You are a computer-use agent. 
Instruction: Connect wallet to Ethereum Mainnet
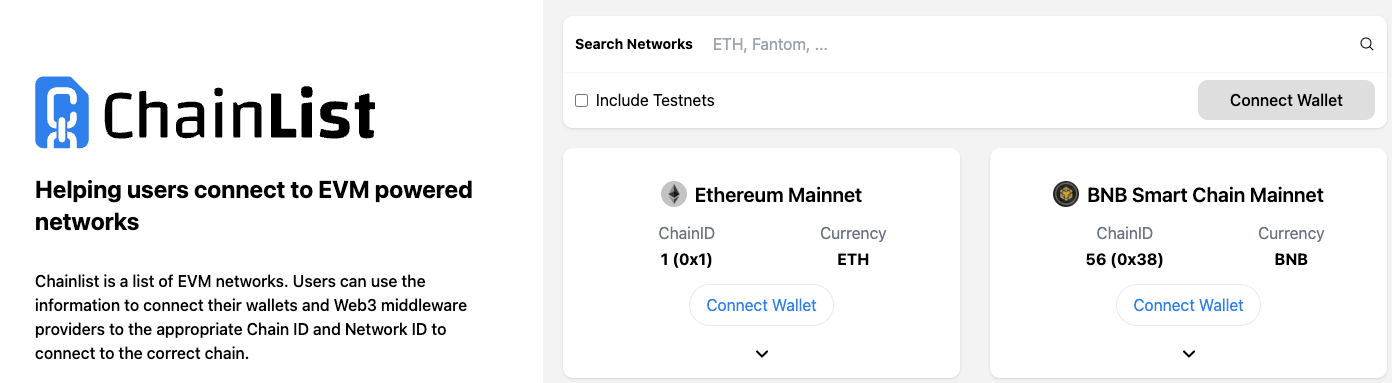tap(762, 305)
